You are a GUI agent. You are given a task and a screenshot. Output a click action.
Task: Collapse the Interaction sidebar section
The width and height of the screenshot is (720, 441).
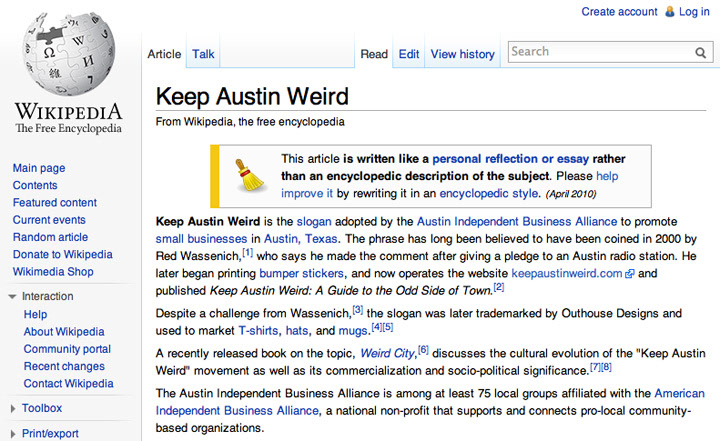pyautogui.click(x=12, y=297)
